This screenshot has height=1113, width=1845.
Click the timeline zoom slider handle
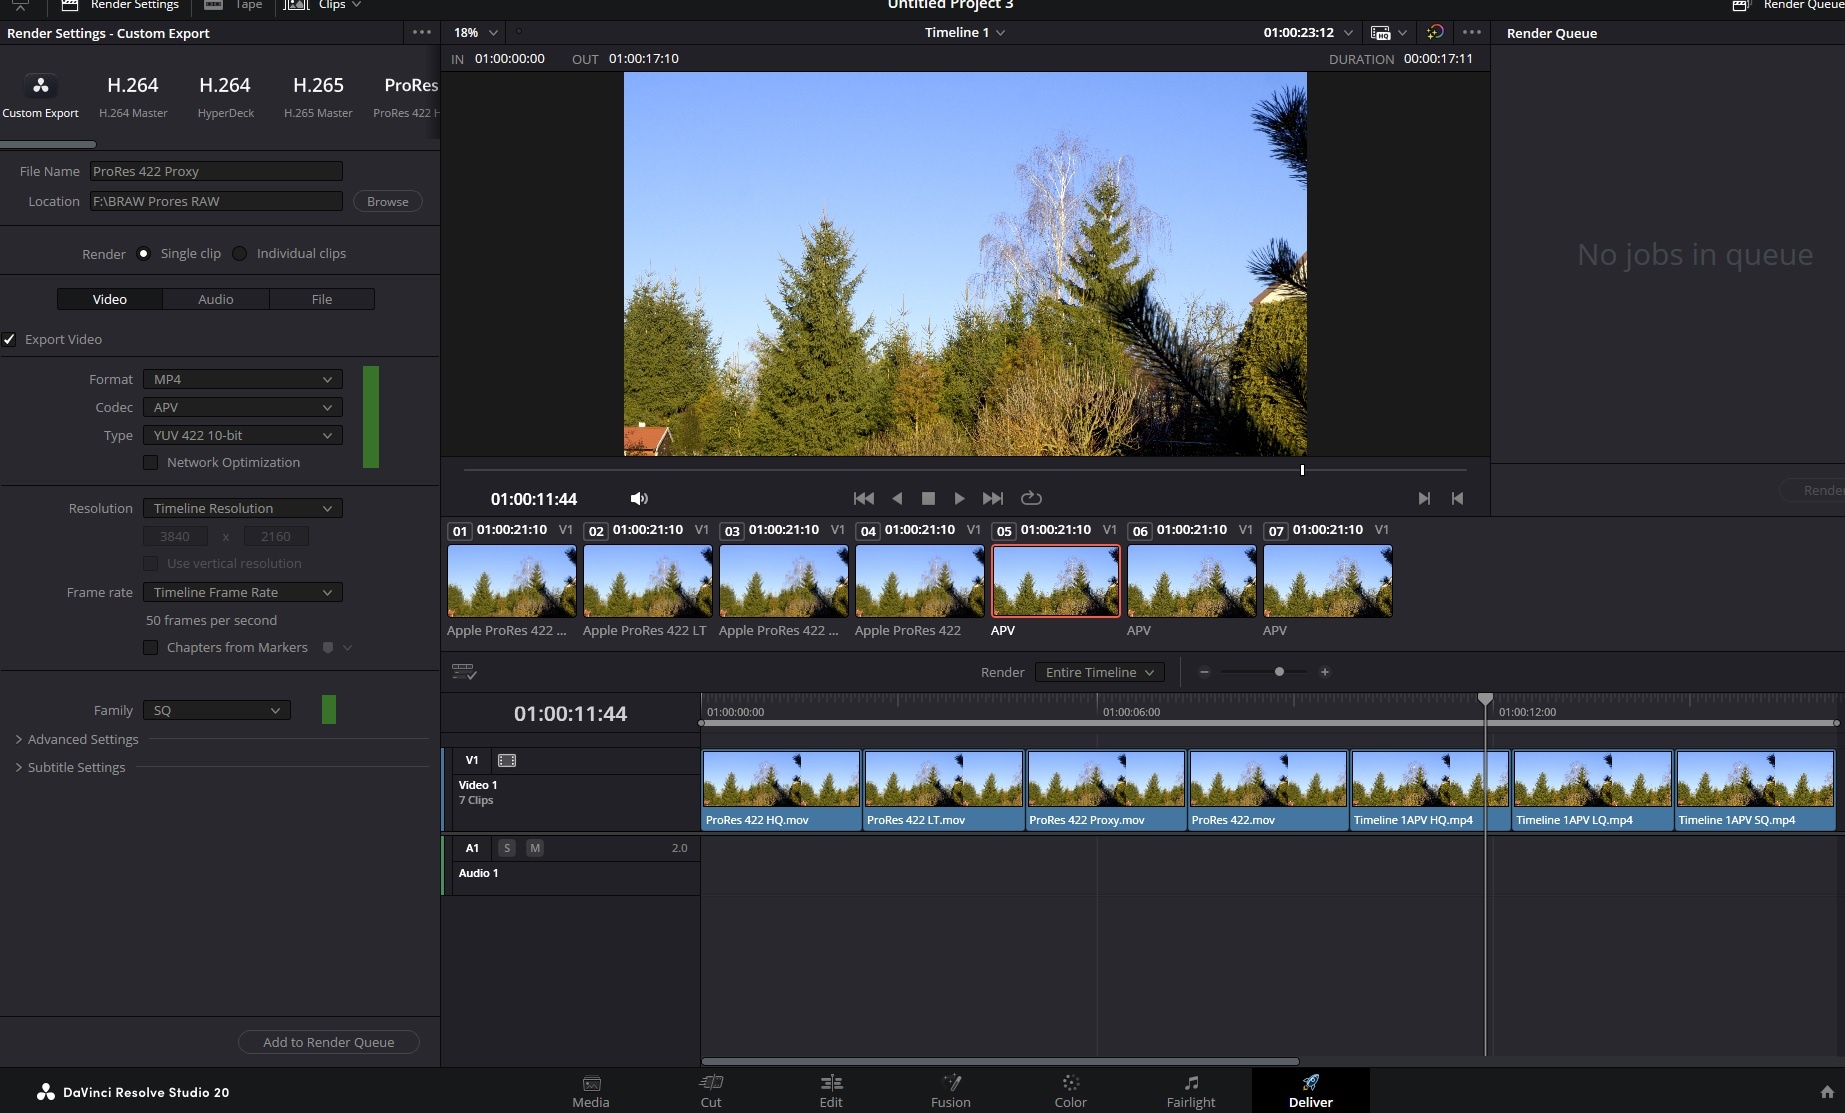pyautogui.click(x=1279, y=672)
